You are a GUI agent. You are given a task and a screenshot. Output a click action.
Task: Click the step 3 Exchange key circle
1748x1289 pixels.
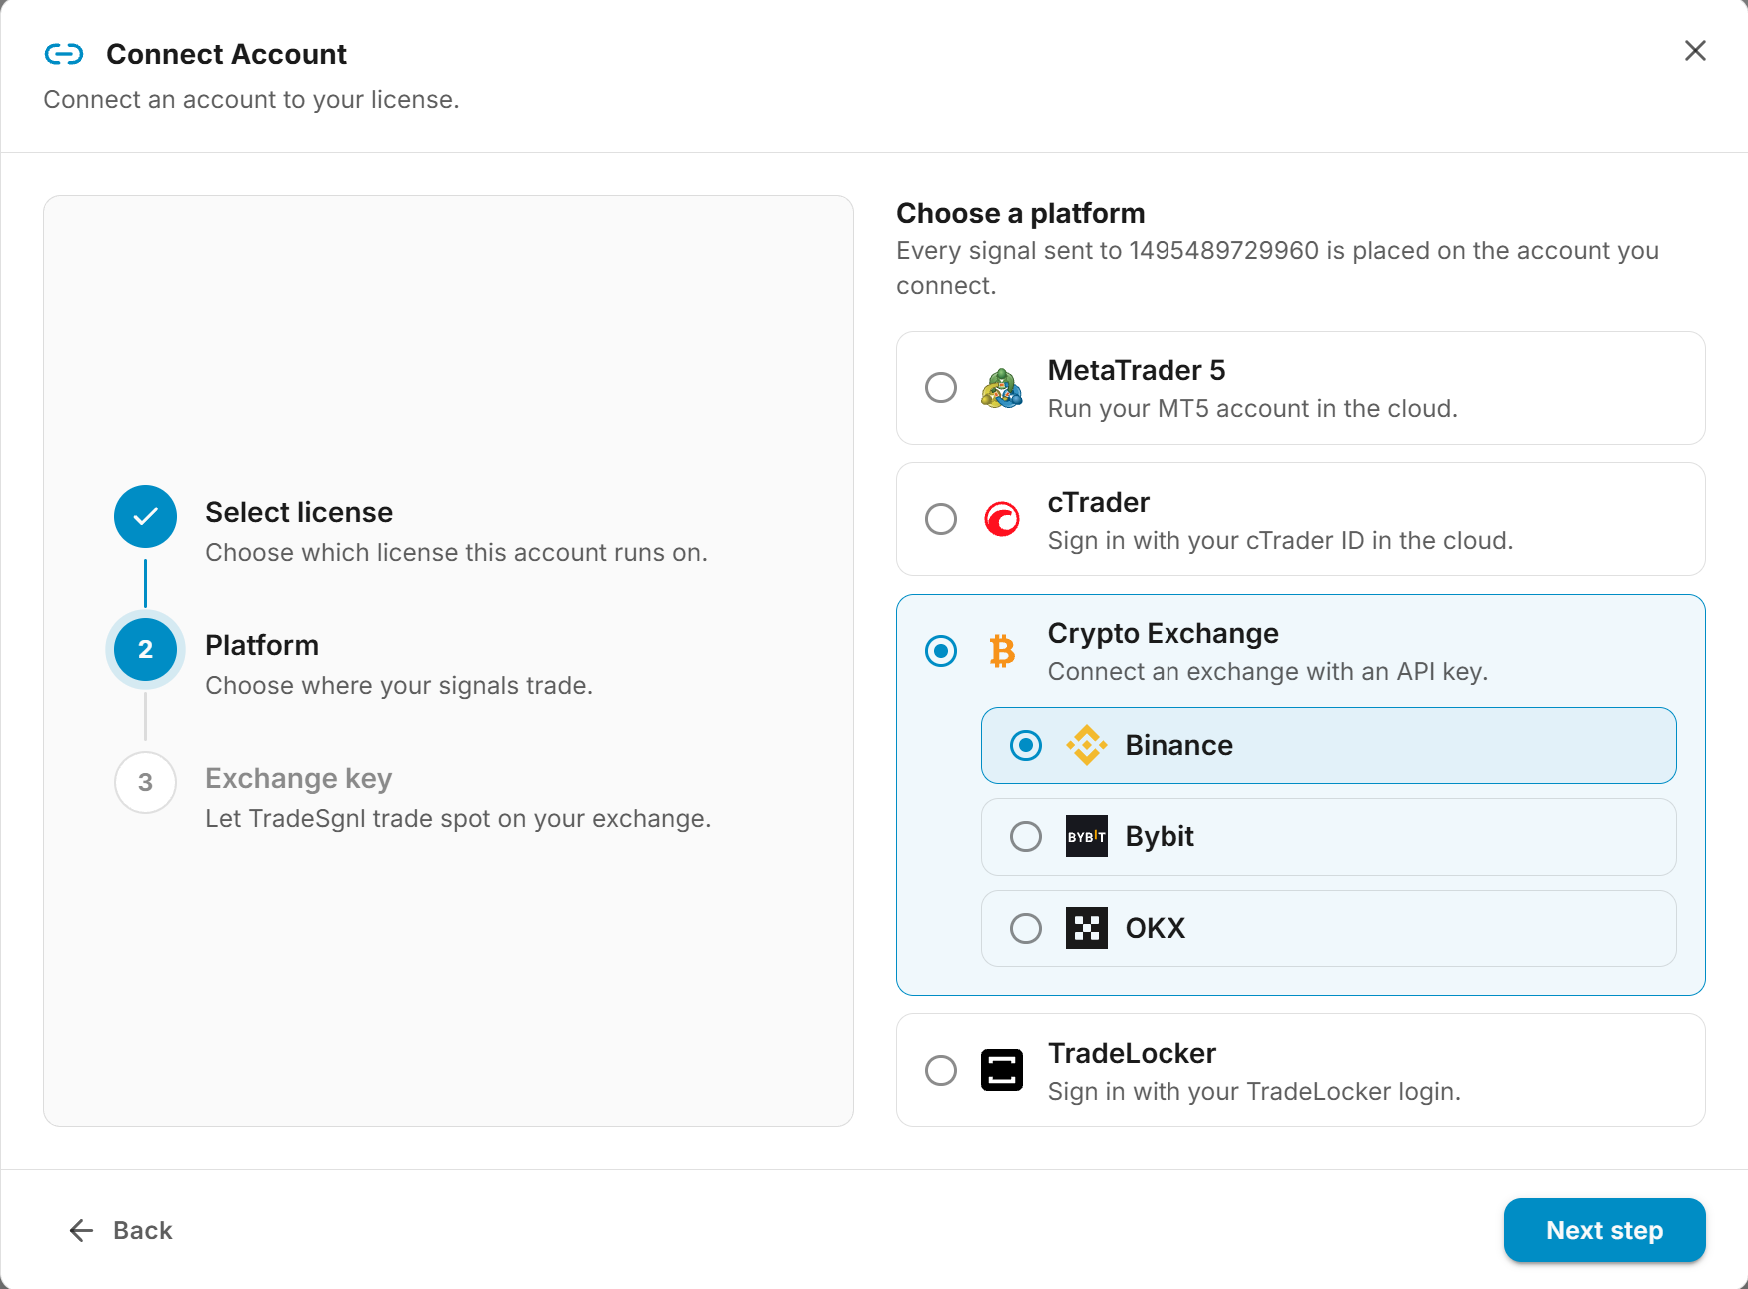pos(145,782)
